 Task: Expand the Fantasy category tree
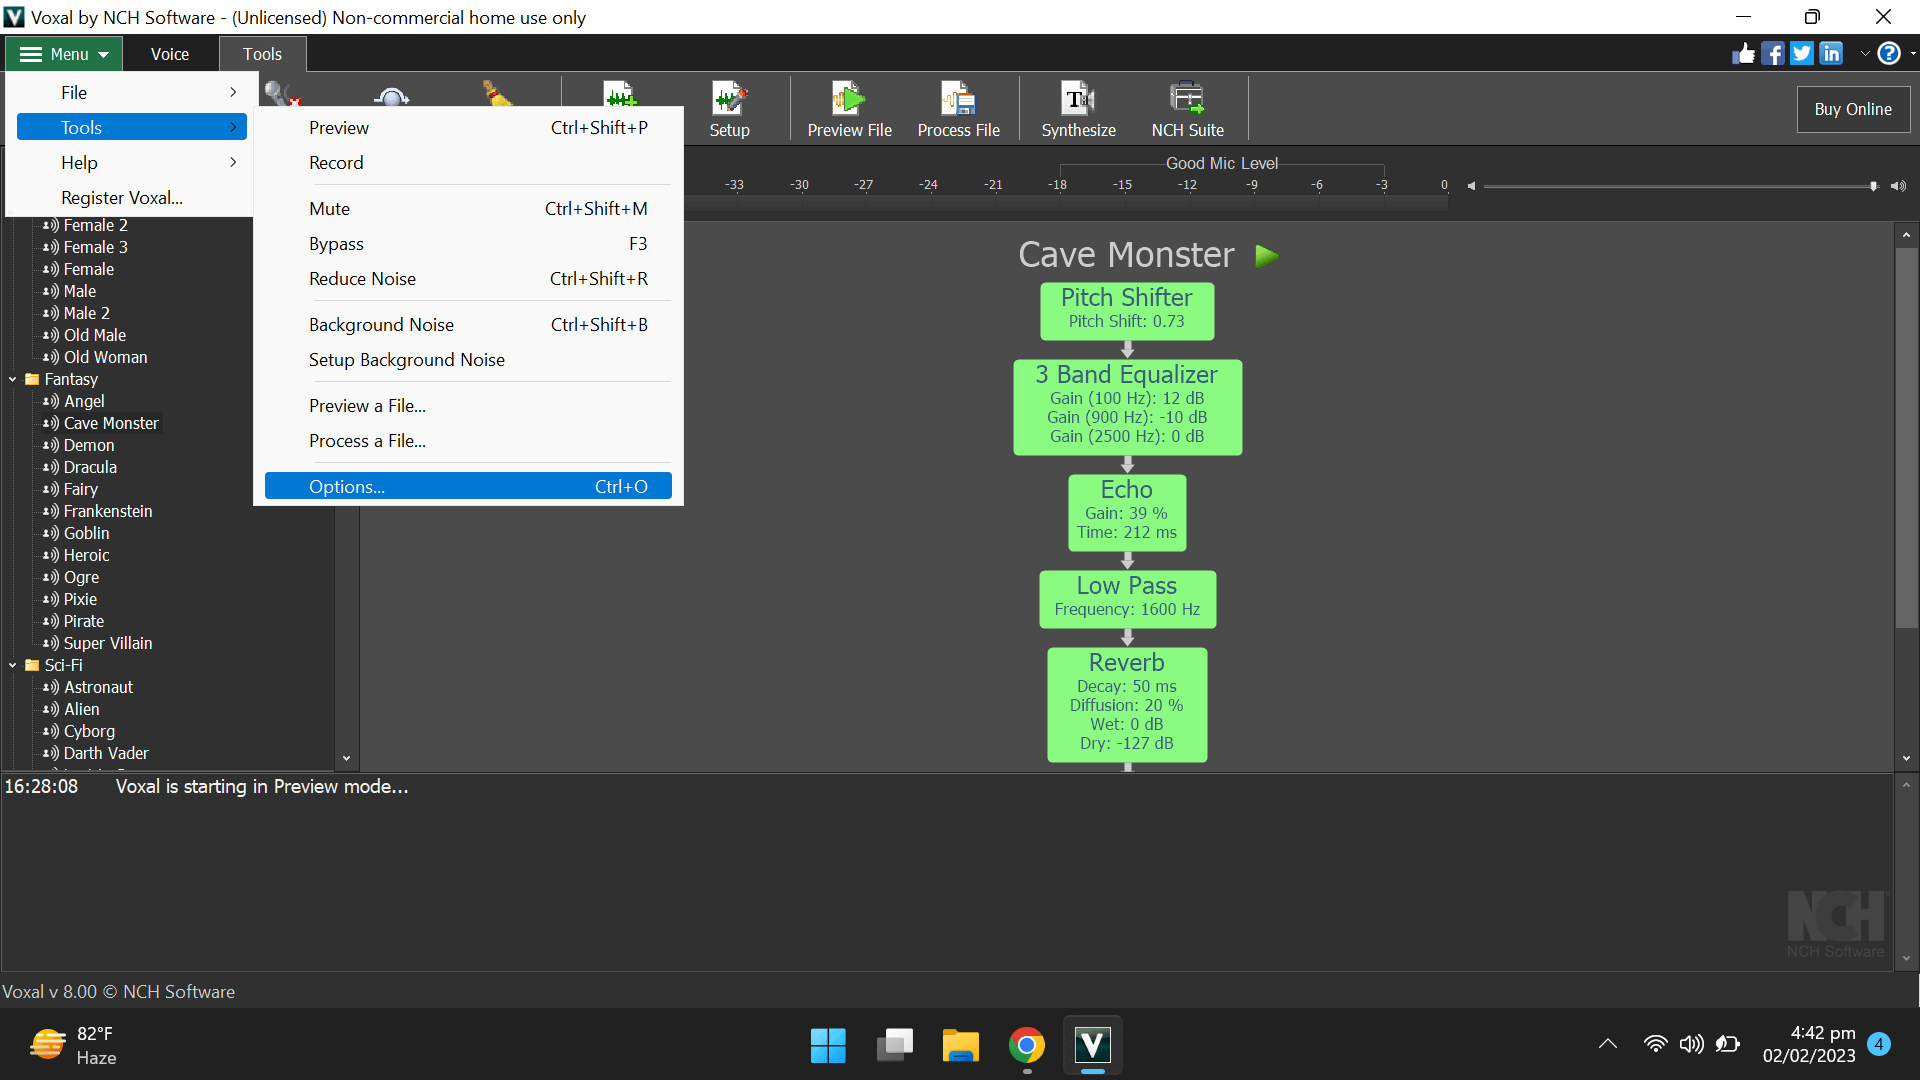(x=11, y=380)
